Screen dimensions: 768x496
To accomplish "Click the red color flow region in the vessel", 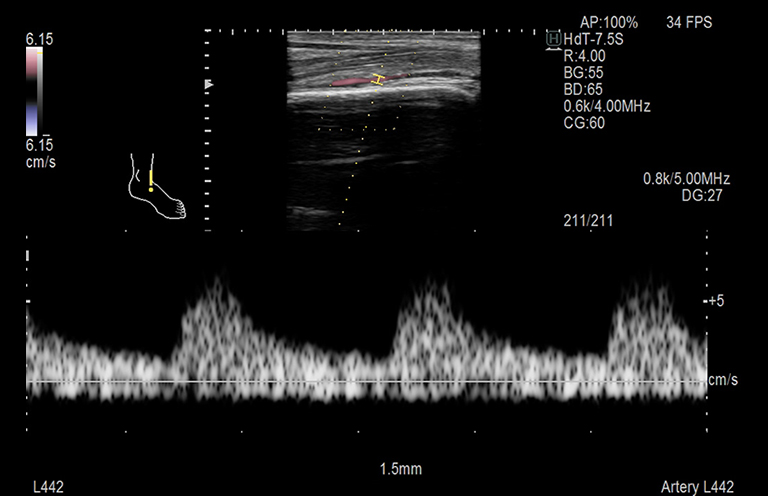I will (x=350, y=80).
